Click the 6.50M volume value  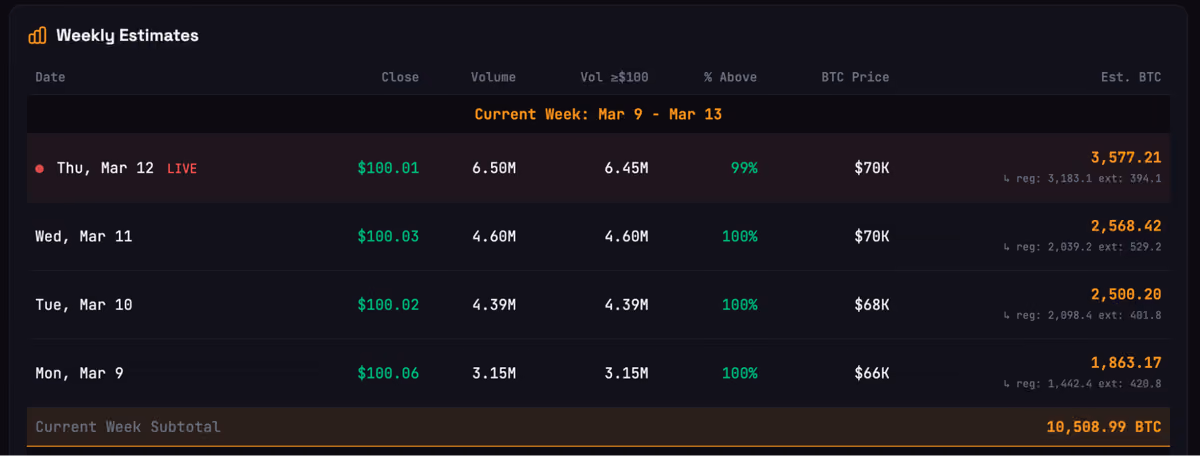coord(493,168)
